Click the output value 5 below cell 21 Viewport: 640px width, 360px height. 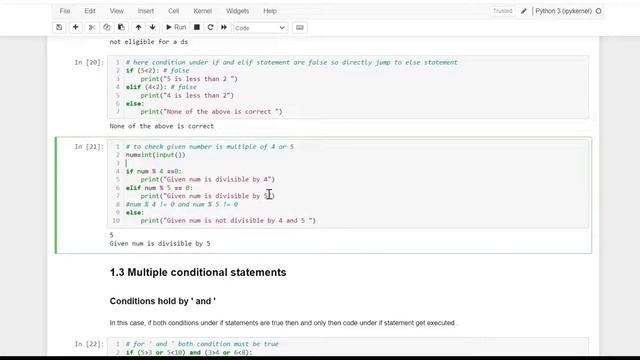(111, 235)
